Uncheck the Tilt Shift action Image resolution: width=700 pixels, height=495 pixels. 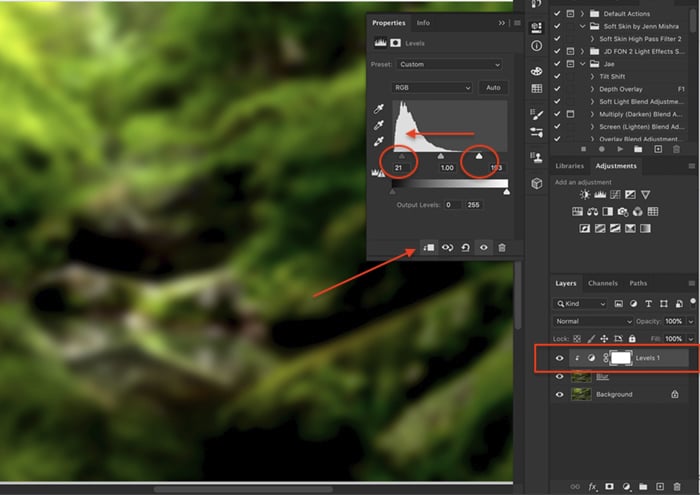(557, 76)
